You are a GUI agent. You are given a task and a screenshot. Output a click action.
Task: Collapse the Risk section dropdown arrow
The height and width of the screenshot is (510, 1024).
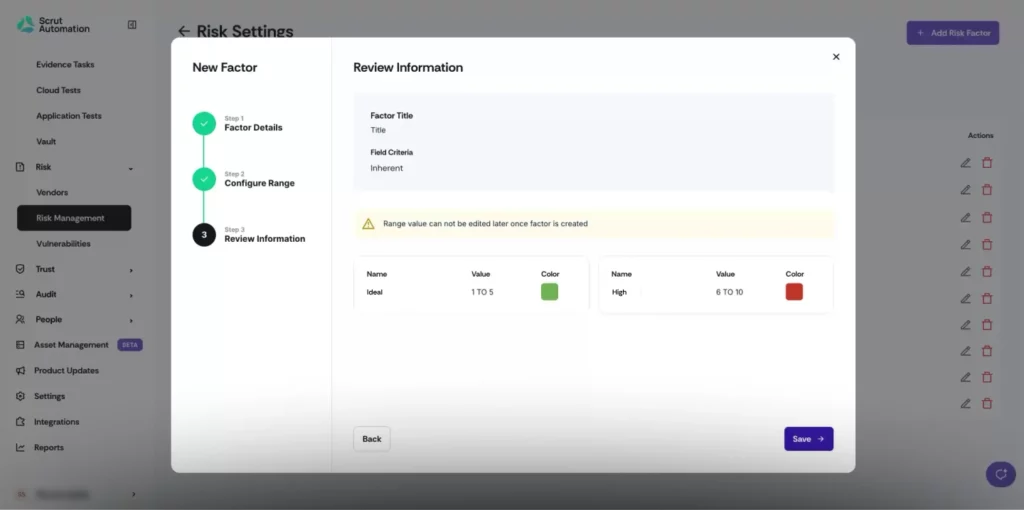tap(131, 168)
